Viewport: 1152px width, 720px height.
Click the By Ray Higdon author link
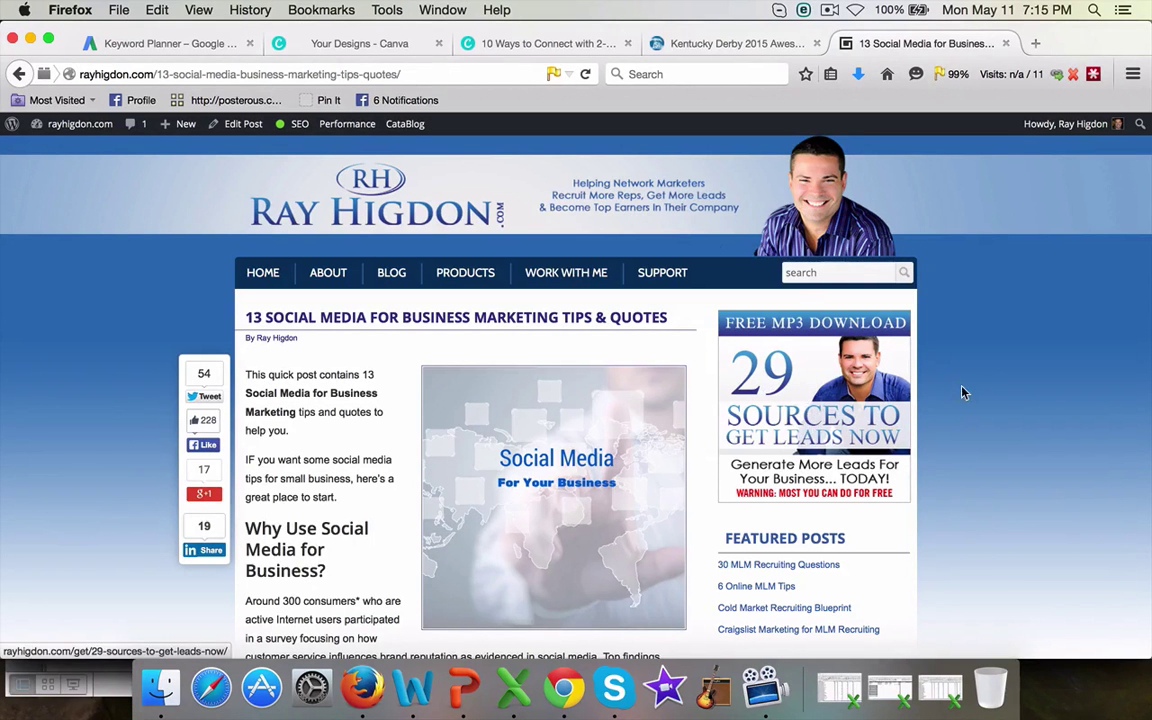click(x=271, y=338)
